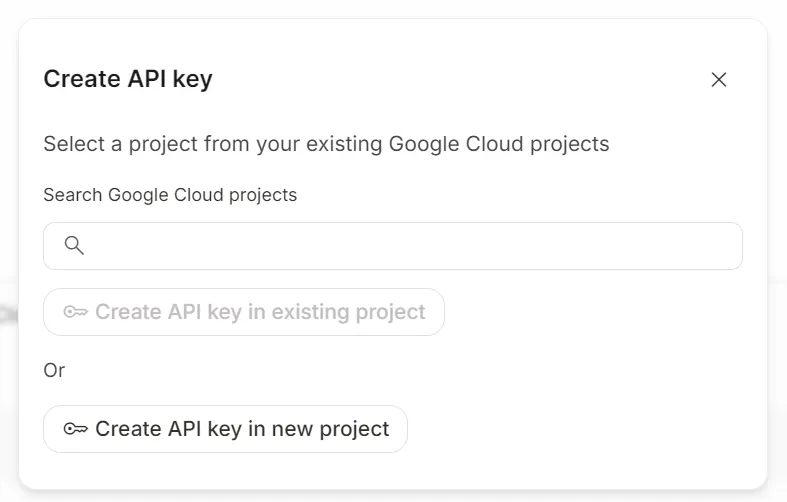Open project list via the search box
Image resolution: width=787 pixels, height=502 pixels.
click(400, 246)
